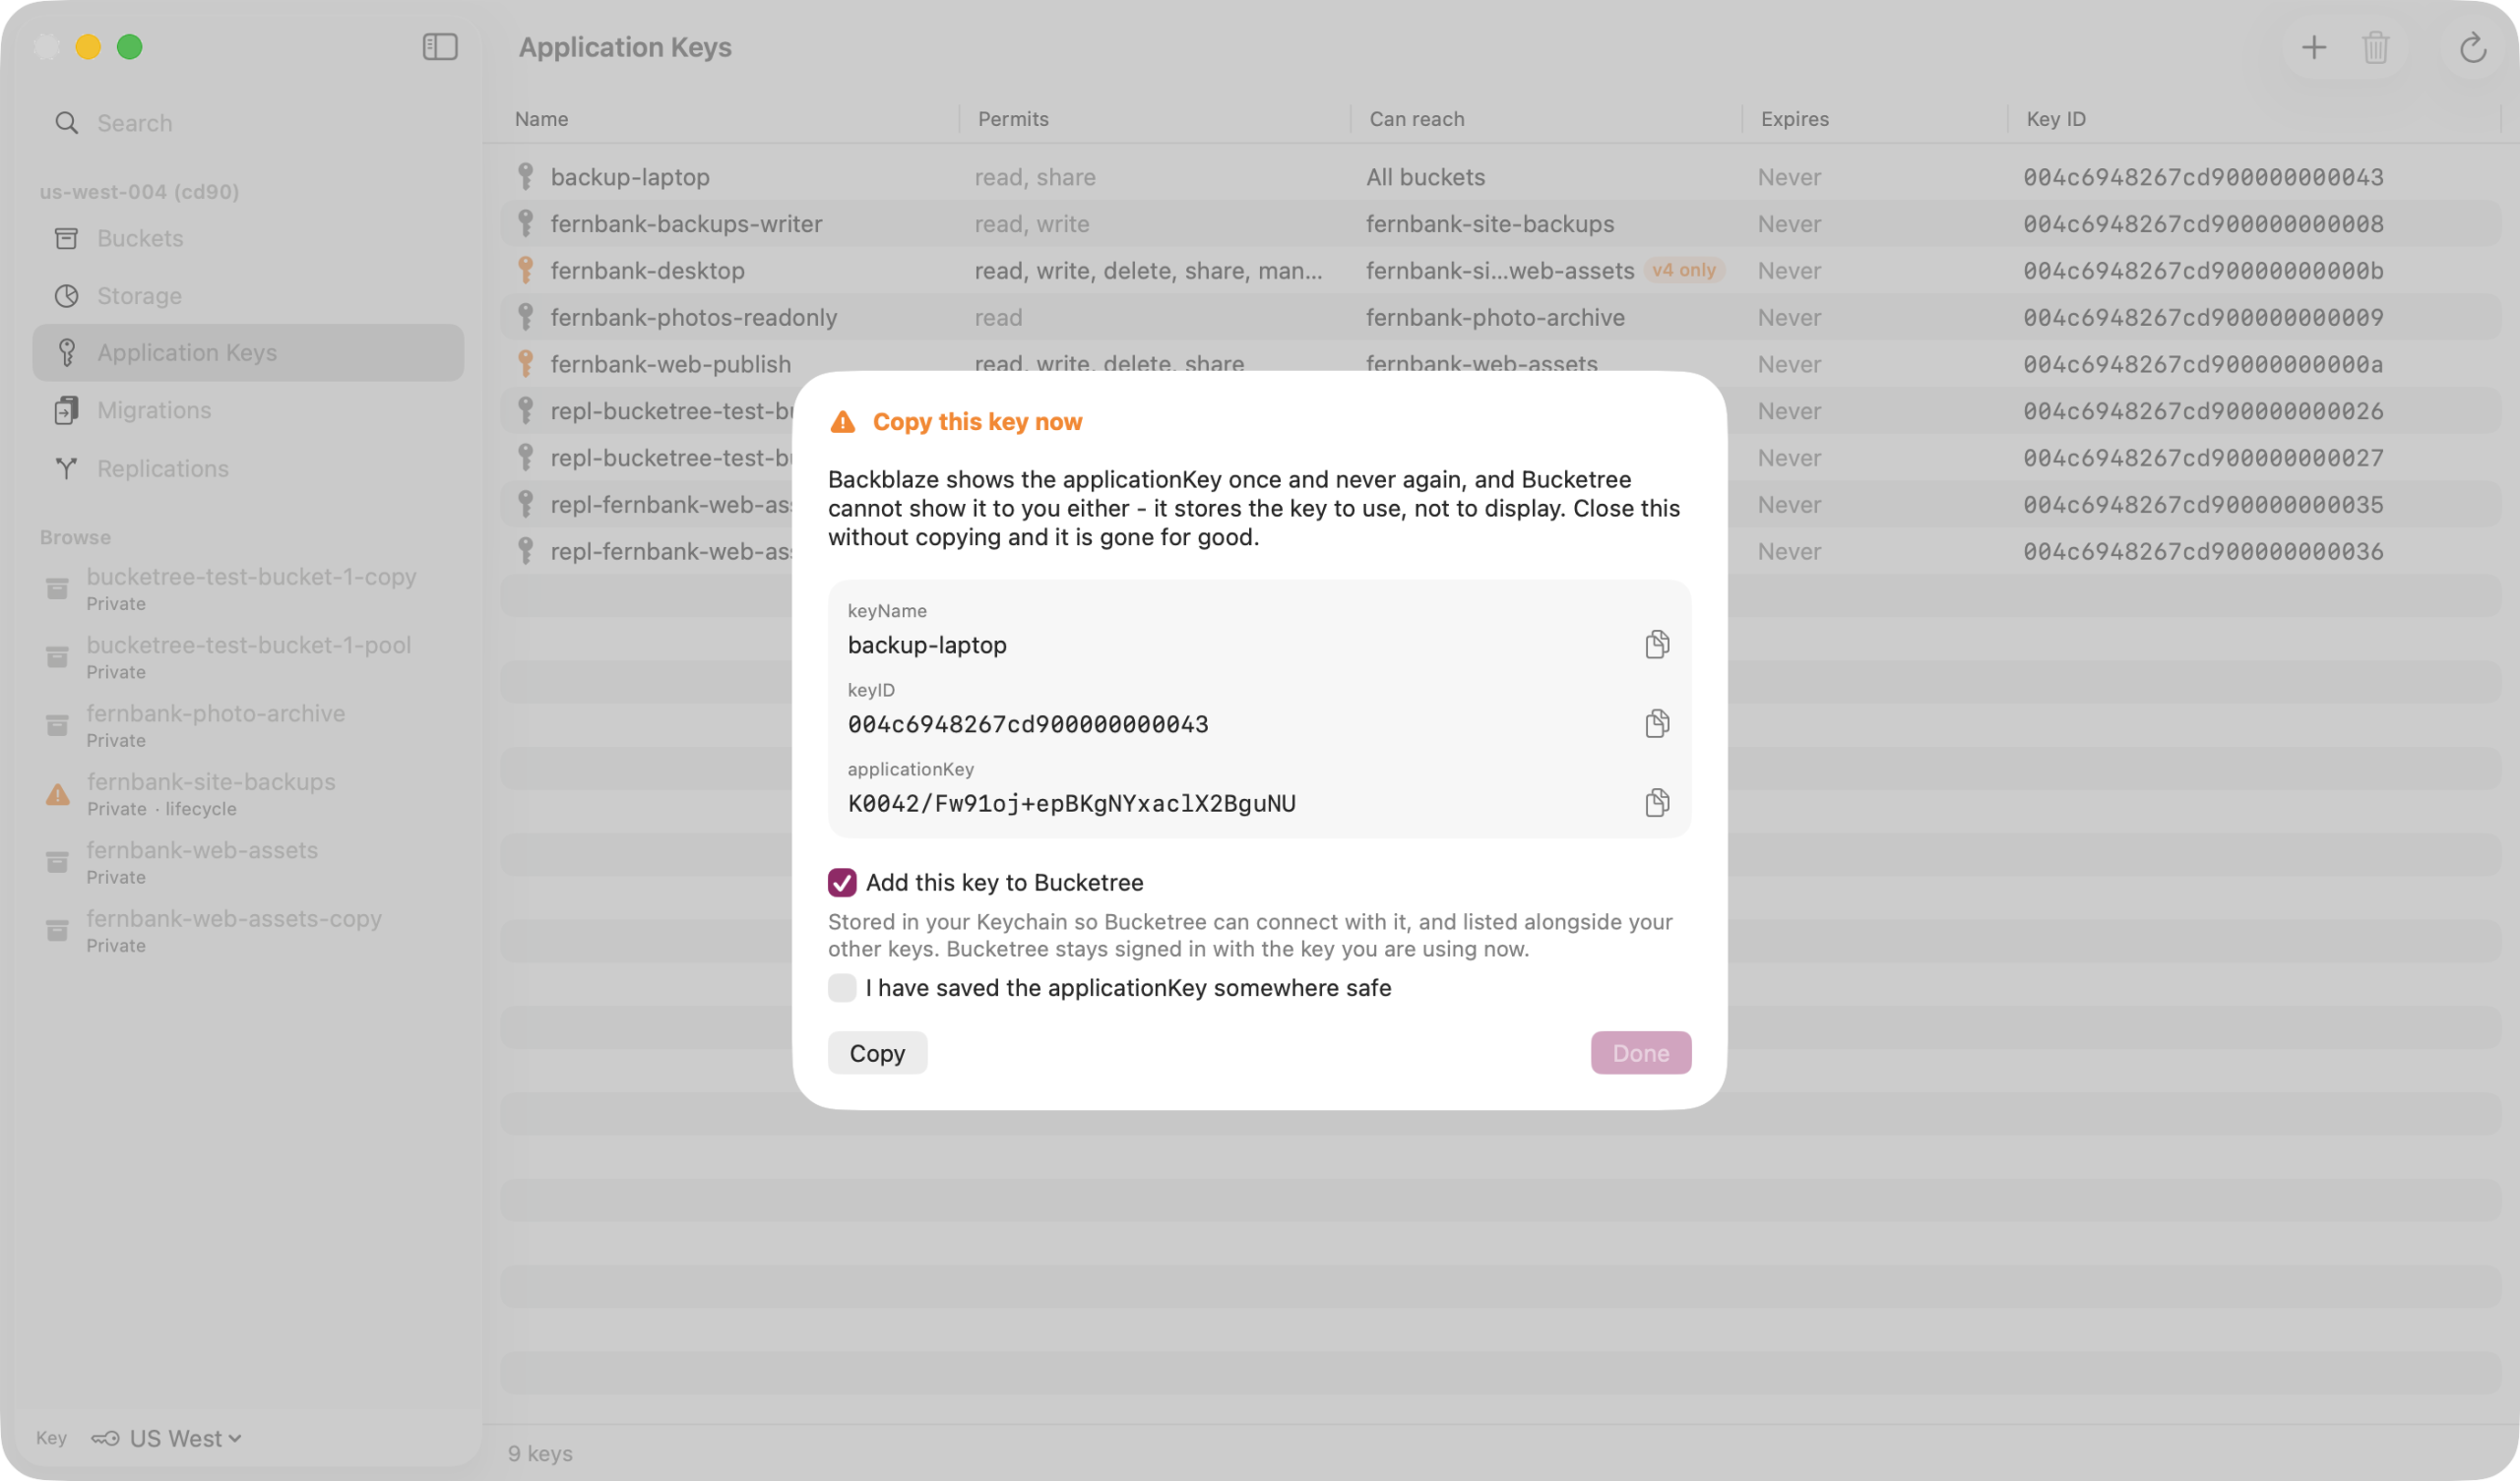The height and width of the screenshot is (1481, 2520).
Task: Copy the keyName value with its copy icon
Action: tap(1656, 644)
